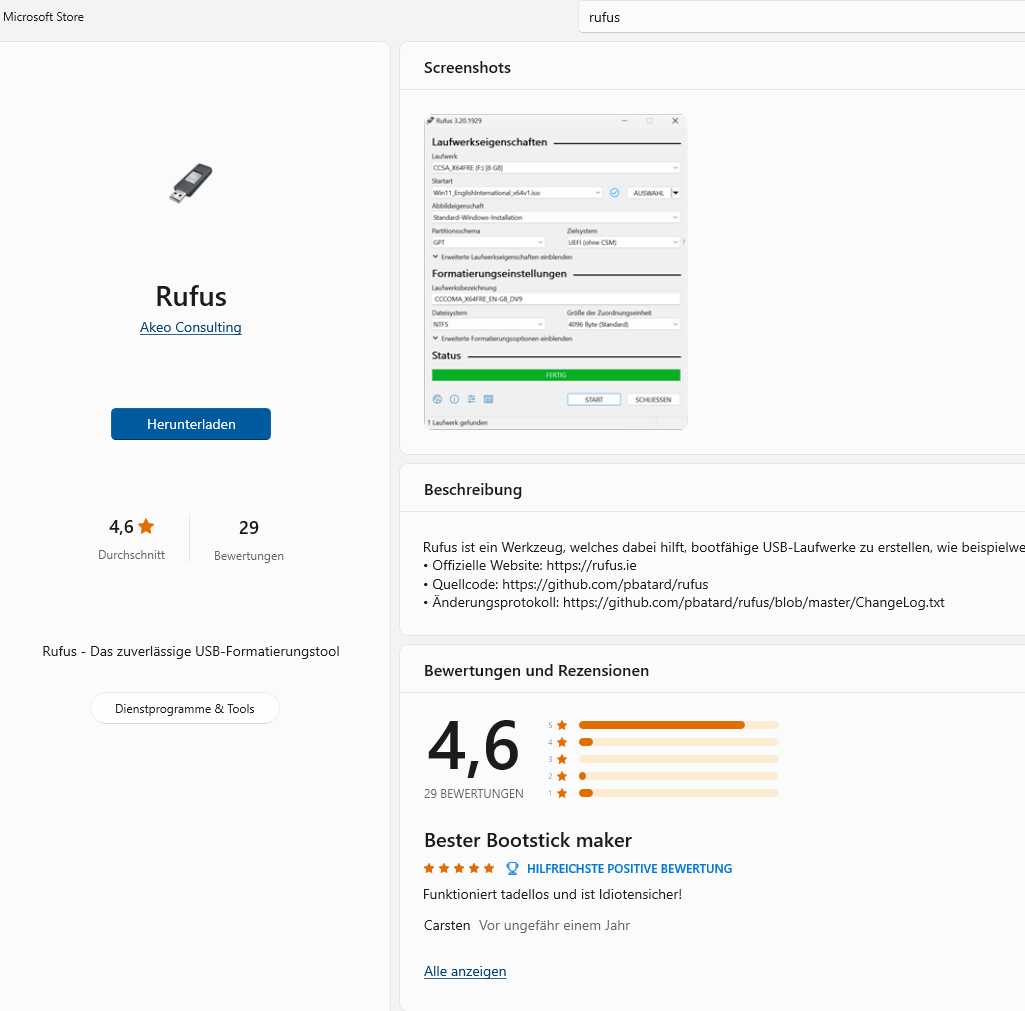1025x1011 pixels.
Task: Open the Dateisystem NTFS dropdown in the screenshot
Action: pyautogui.click(x=488, y=324)
